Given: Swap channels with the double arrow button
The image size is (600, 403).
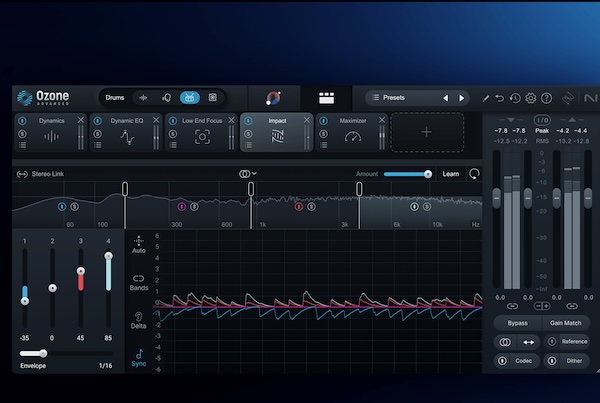Looking at the screenshot, I should (x=528, y=342).
